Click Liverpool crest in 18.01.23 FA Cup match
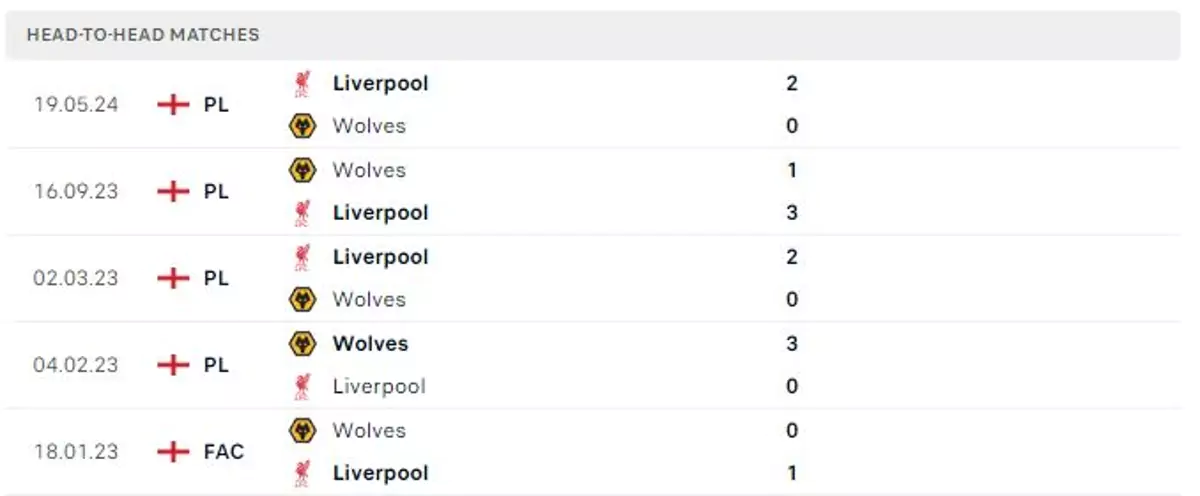Viewport: 1200px width, 496px height. [302, 473]
